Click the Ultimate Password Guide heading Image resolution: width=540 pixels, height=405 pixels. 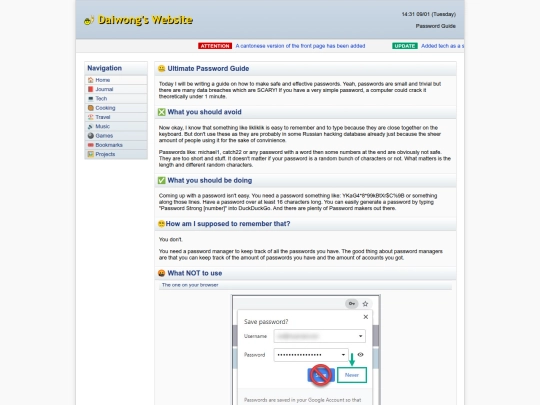click(208, 69)
